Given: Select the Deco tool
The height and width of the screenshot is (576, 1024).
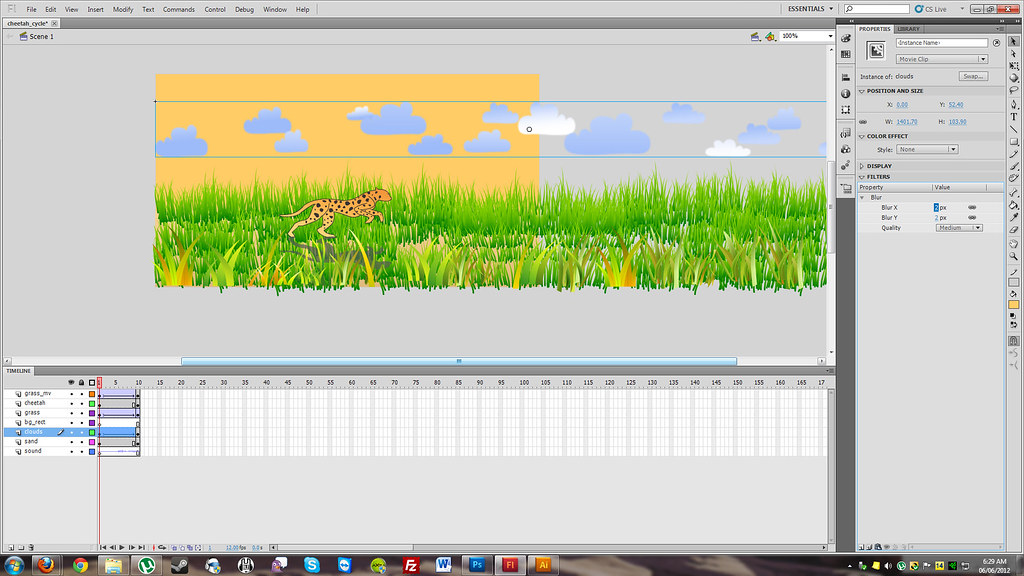Looking at the screenshot, I should click(x=1014, y=178).
